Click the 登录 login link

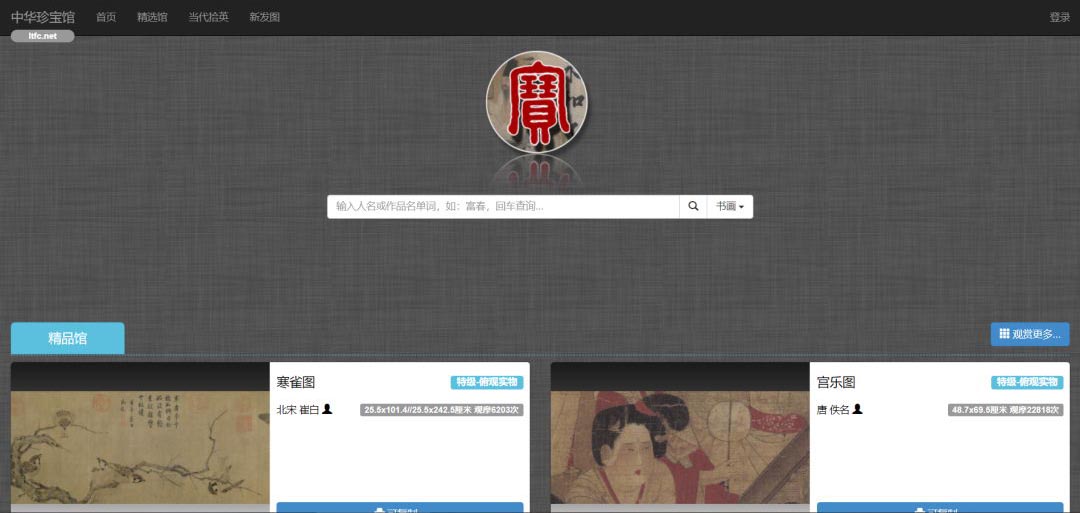point(1059,17)
